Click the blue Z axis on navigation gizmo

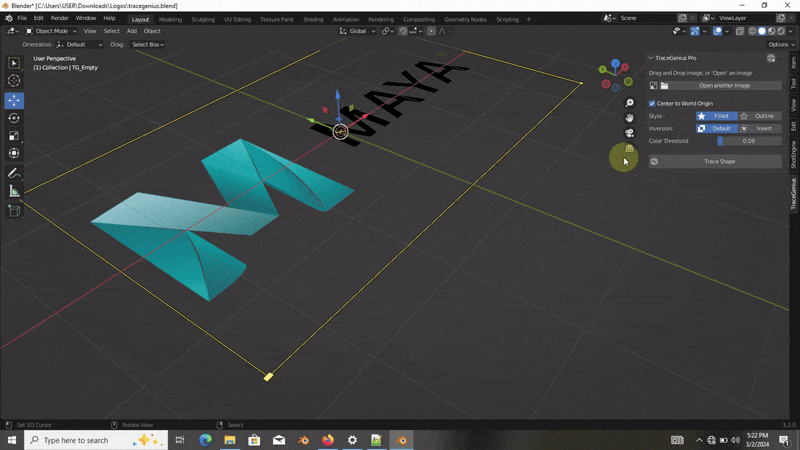click(x=616, y=63)
